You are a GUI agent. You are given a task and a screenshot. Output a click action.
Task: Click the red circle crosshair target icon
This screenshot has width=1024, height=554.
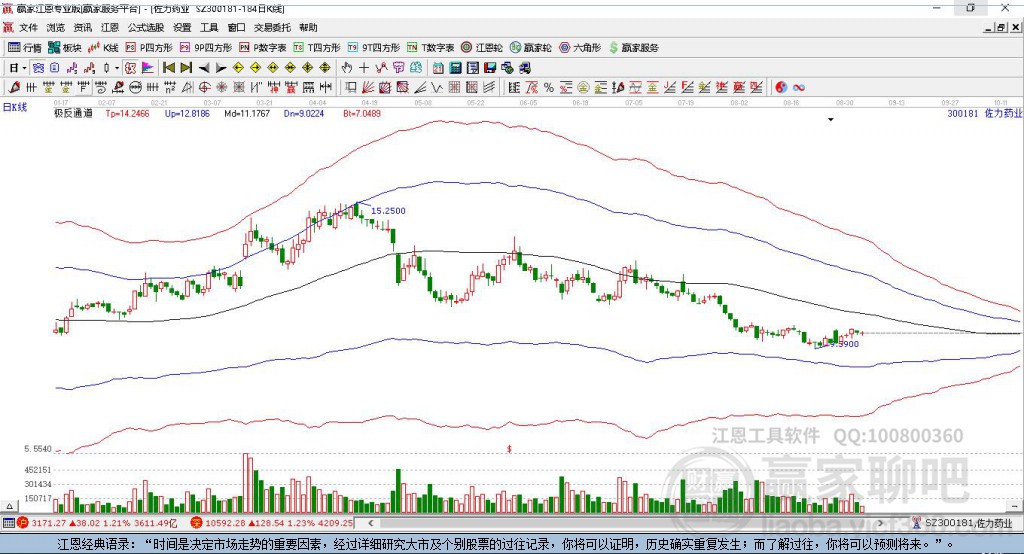click(x=204, y=87)
